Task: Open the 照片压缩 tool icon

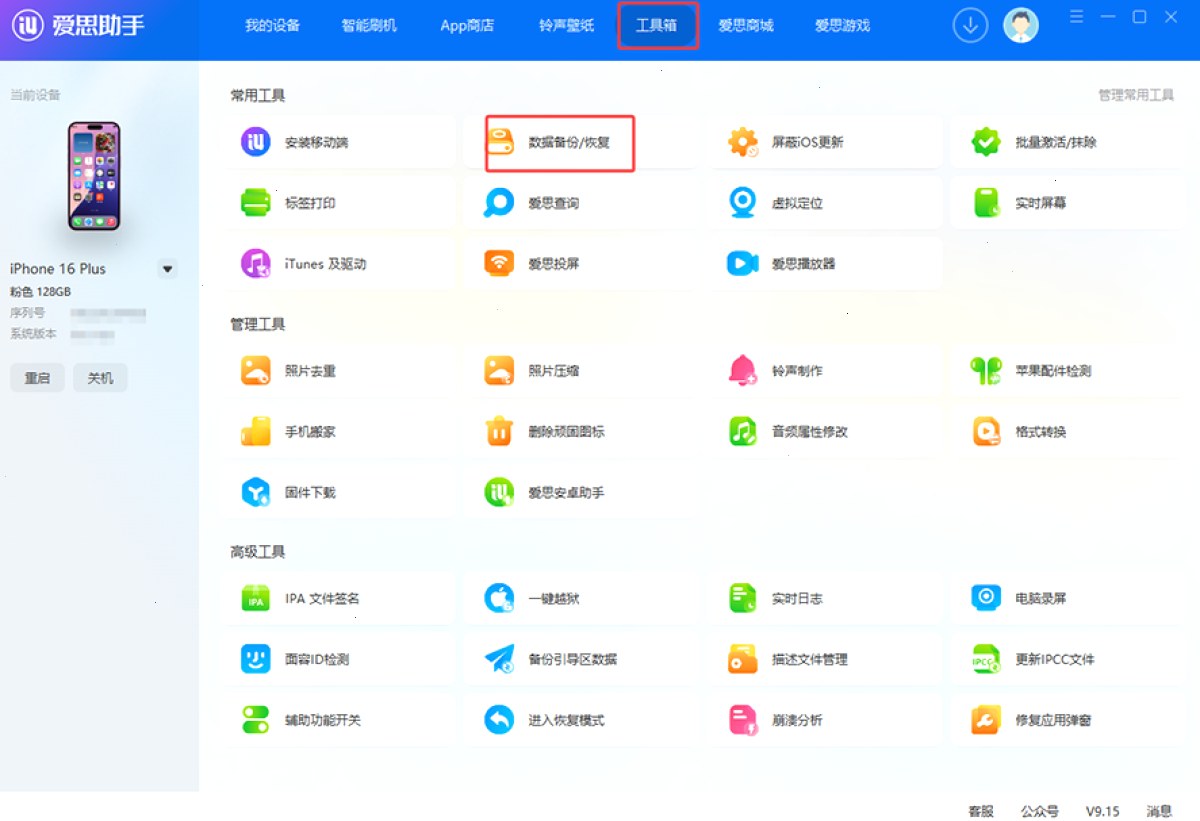Action: (x=499, y=371)
